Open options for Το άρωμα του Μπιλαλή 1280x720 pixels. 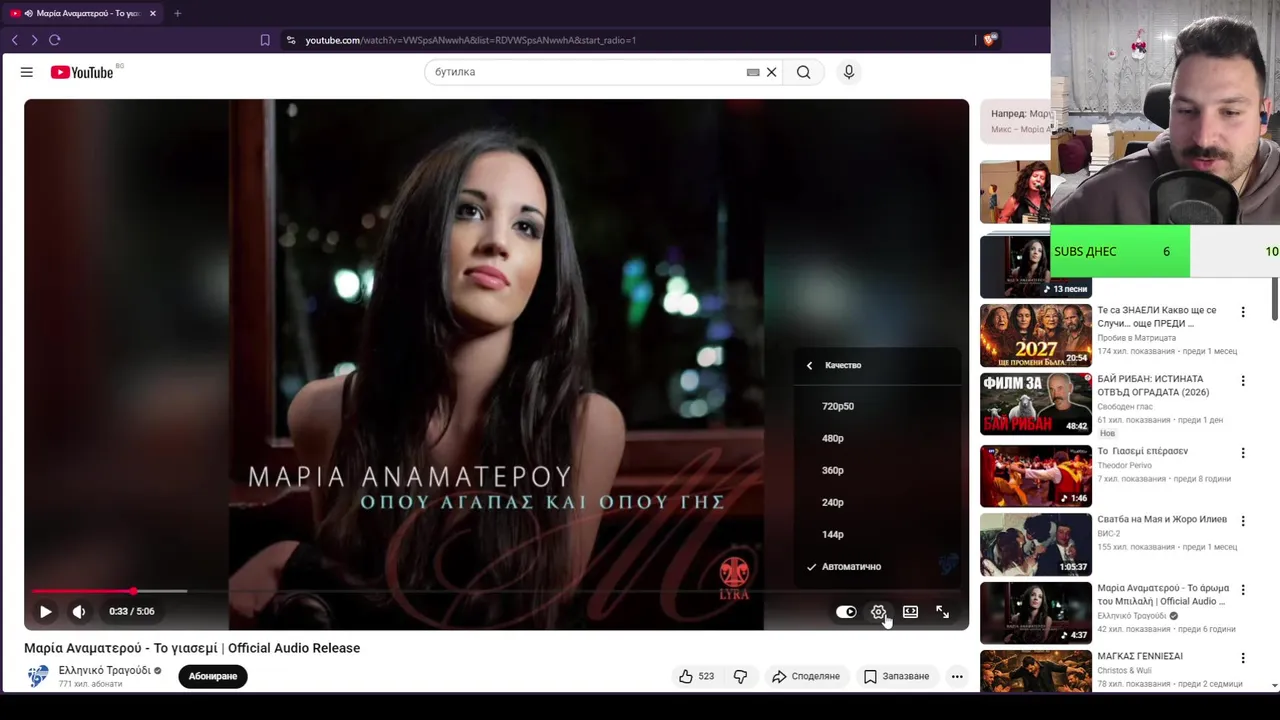(1243, 590)
